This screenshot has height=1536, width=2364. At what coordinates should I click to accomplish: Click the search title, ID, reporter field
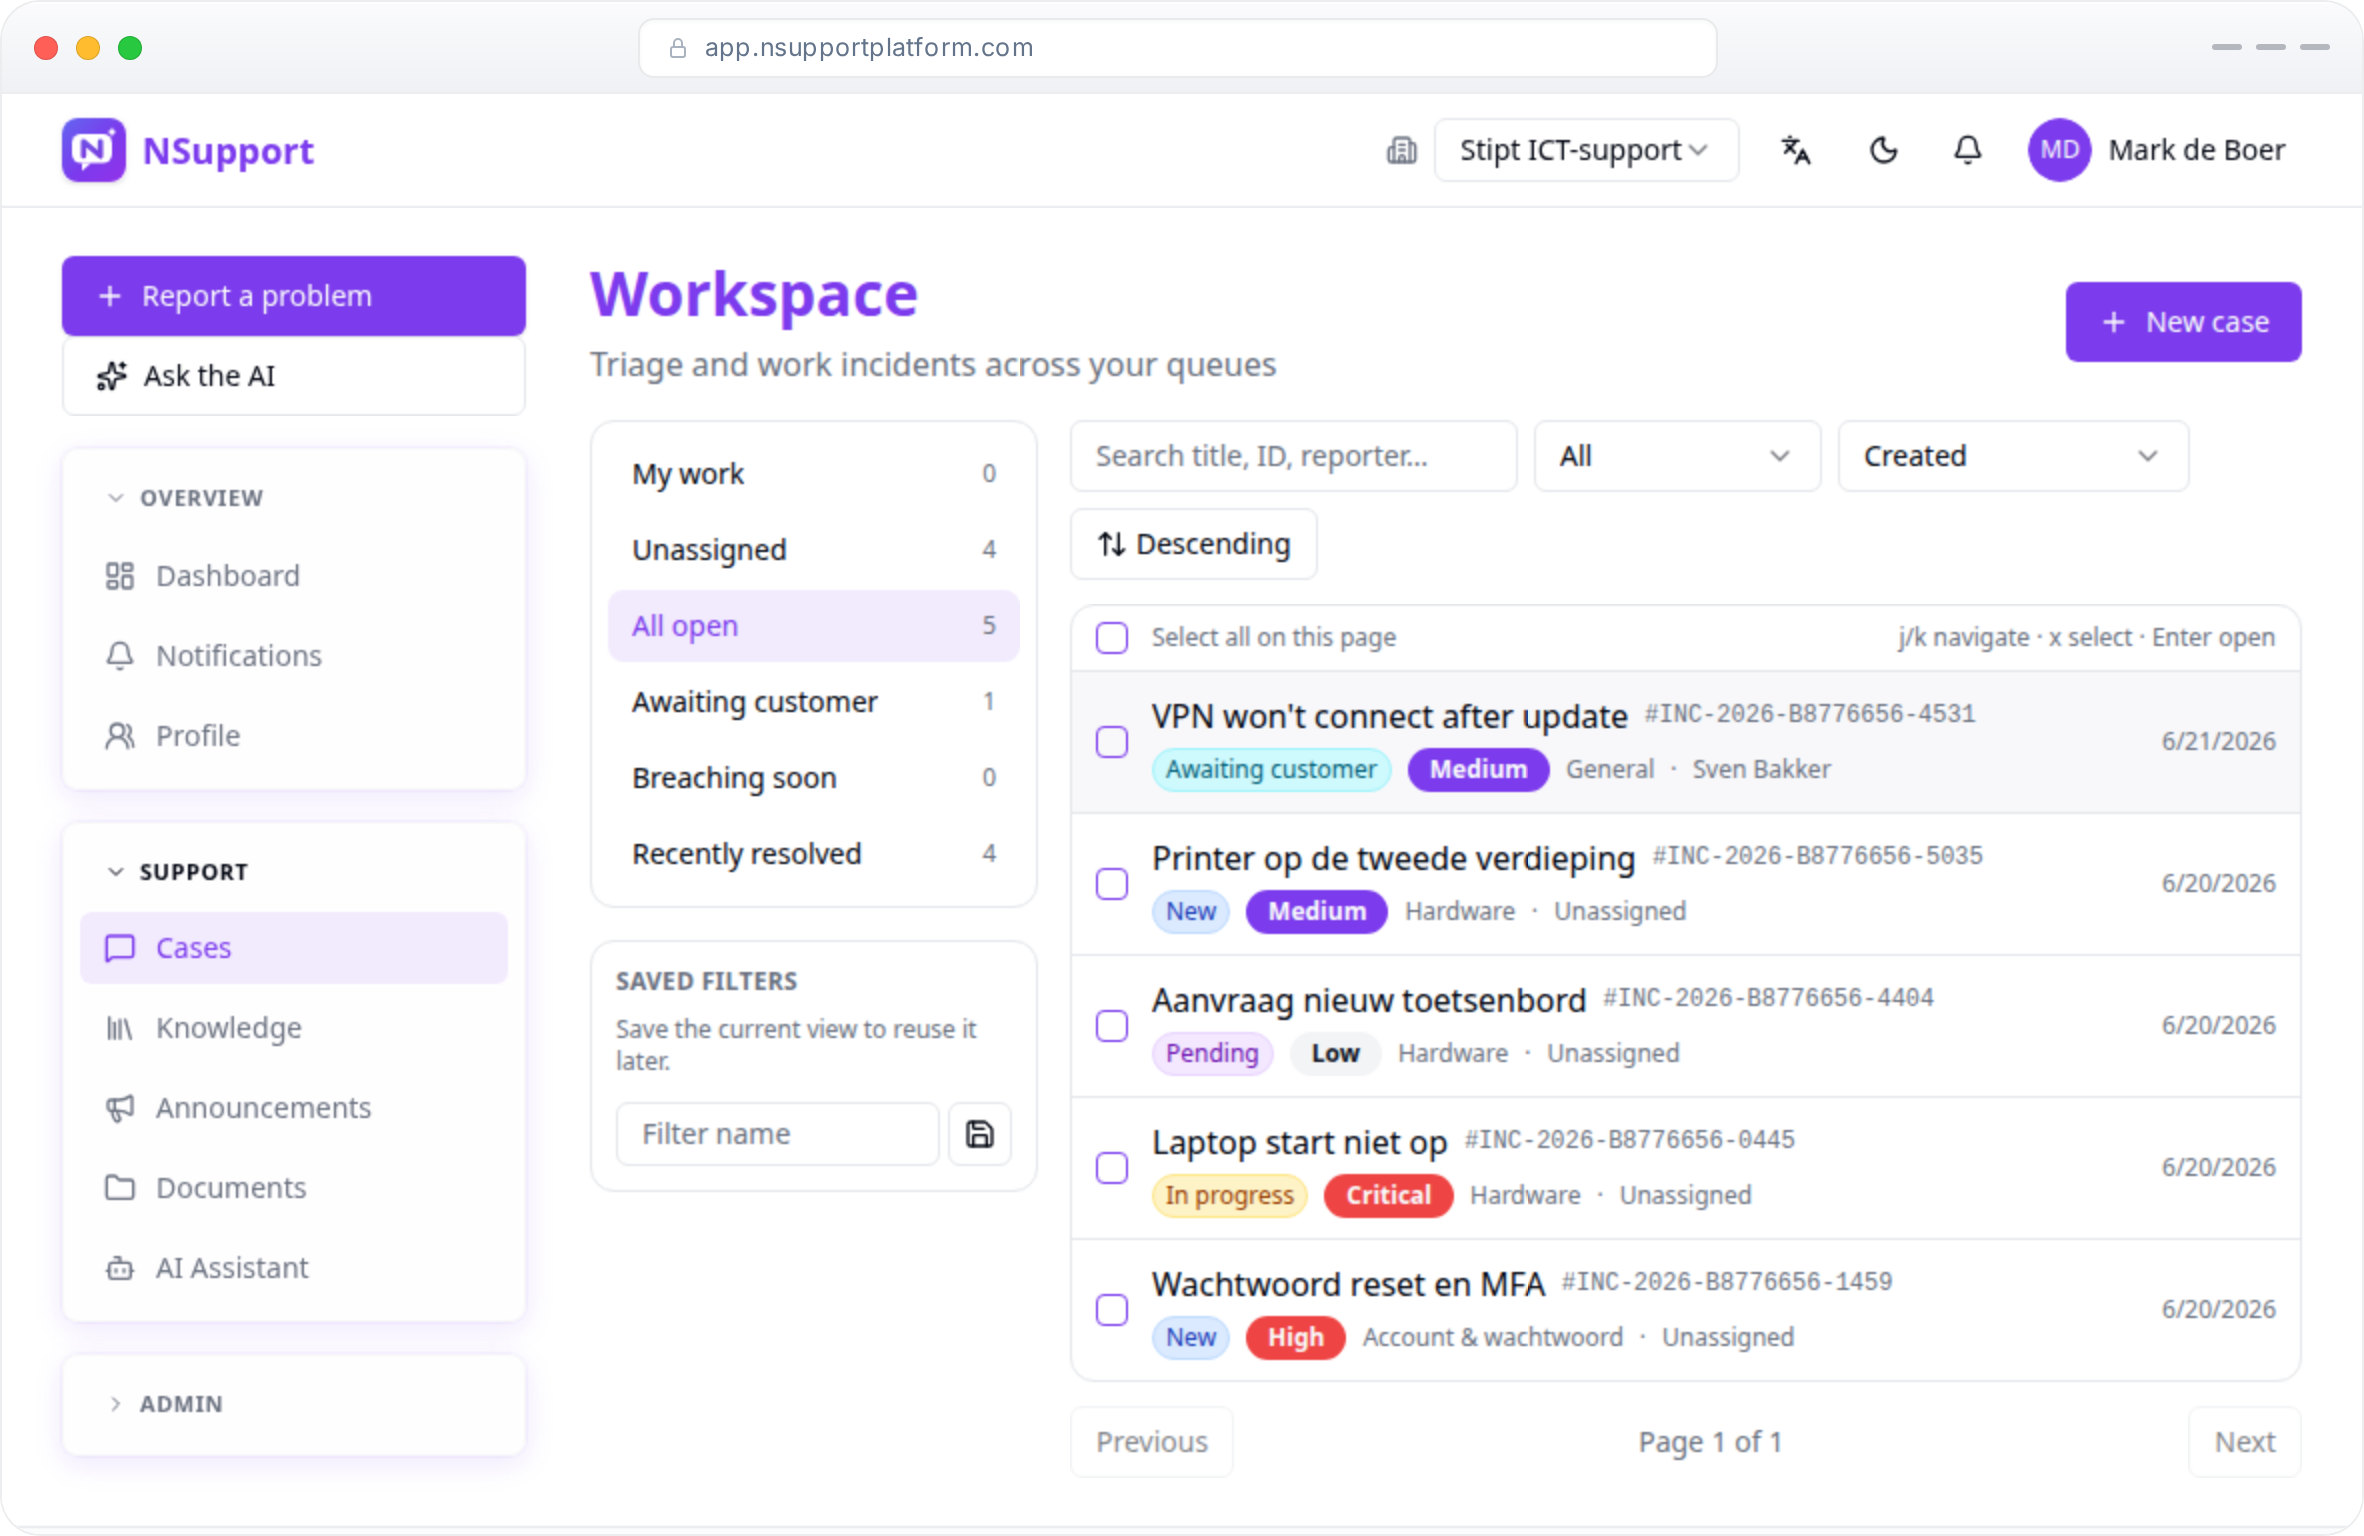tap(1294, 456)
